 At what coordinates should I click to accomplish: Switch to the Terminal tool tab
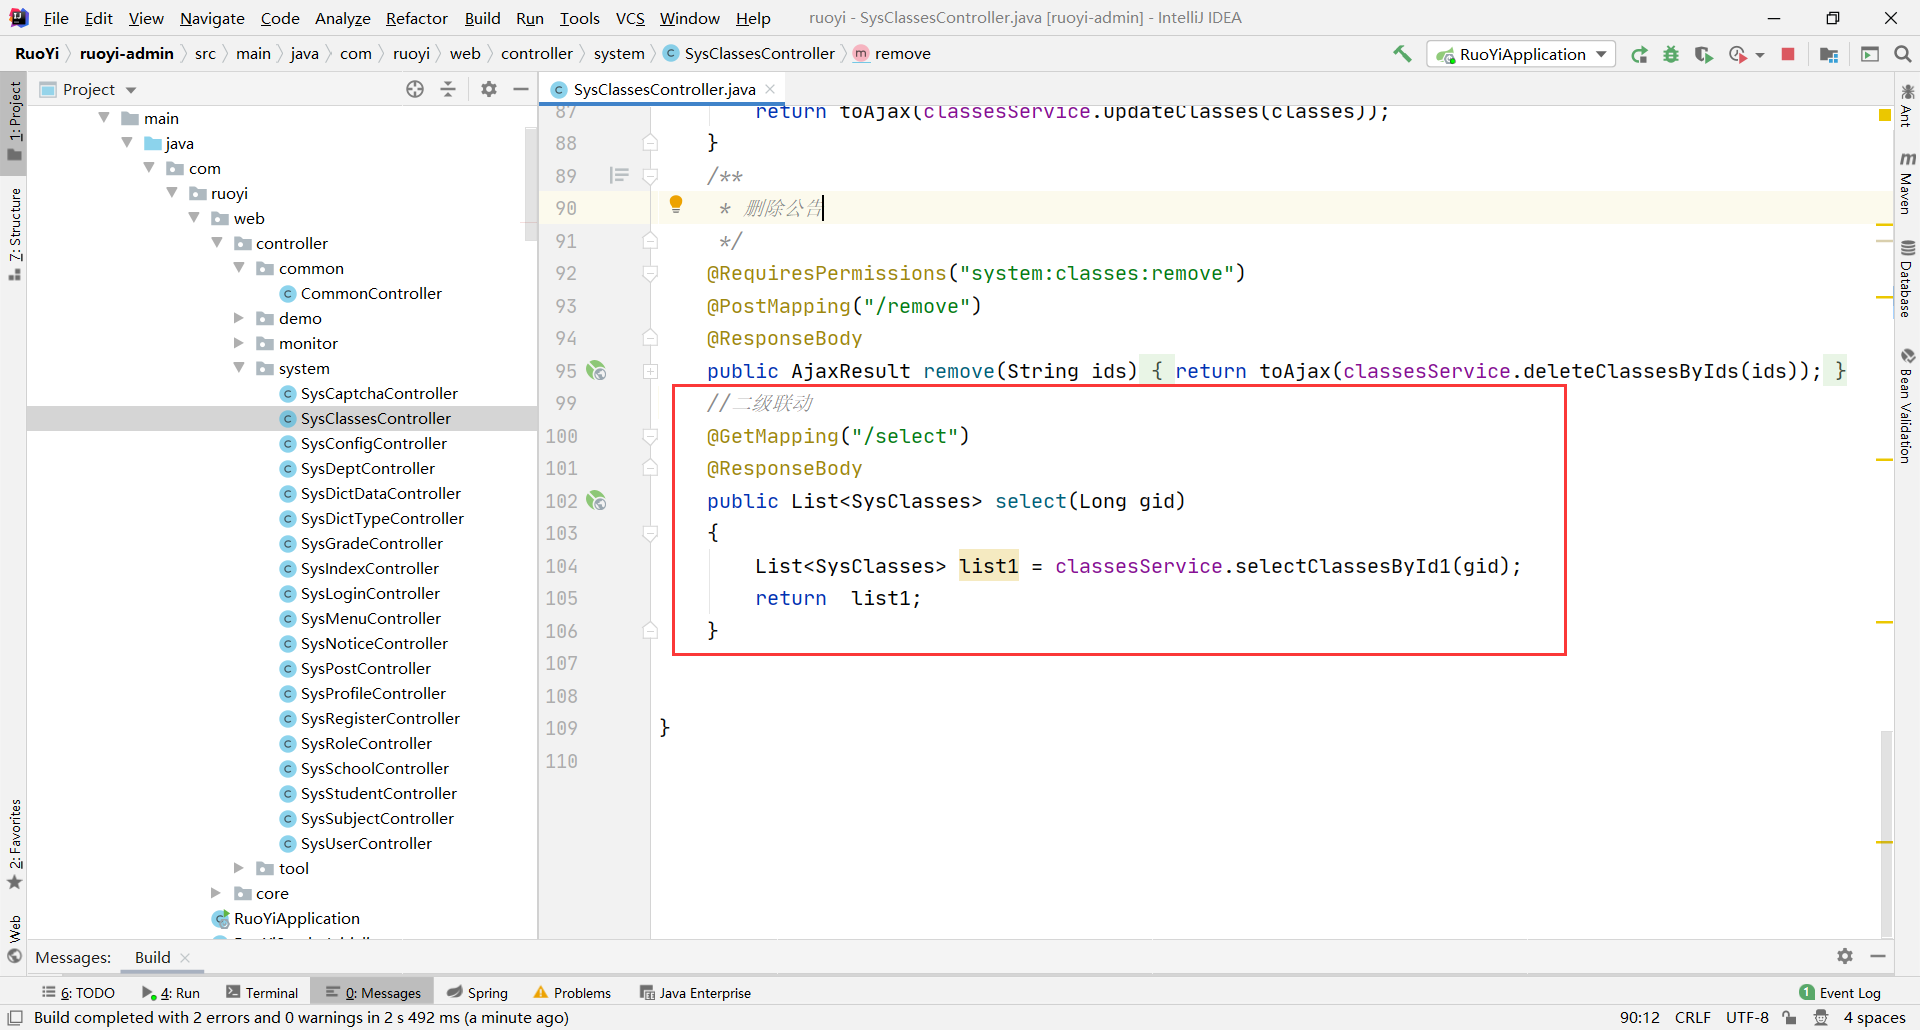pyautogui.click(x=262, y=993)
